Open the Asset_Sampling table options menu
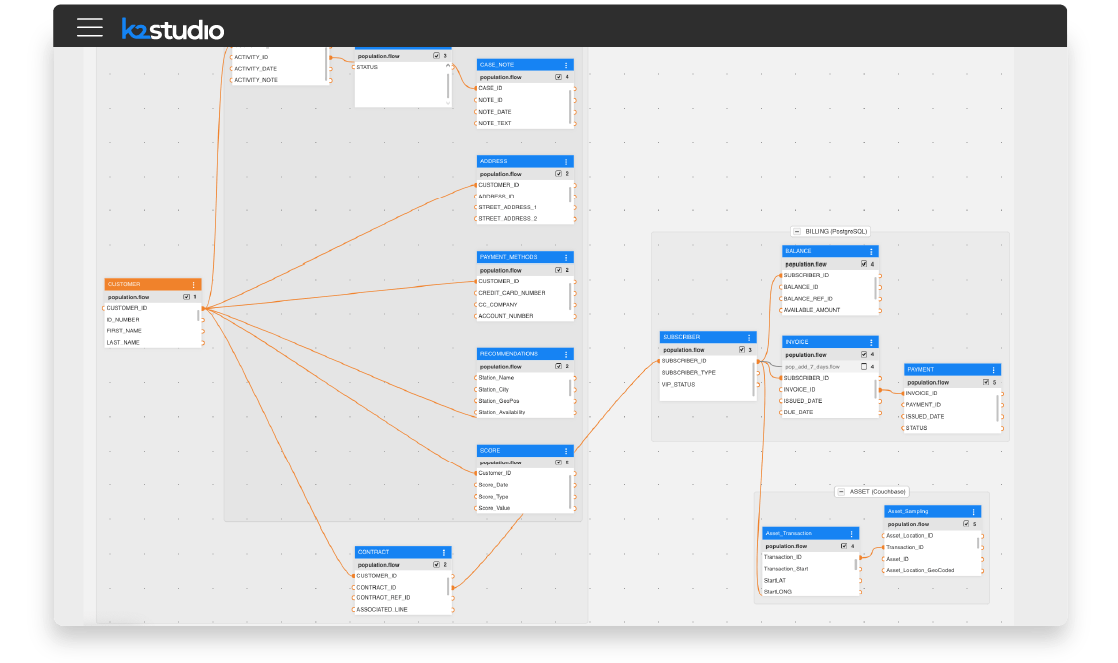 pos(973,512)
